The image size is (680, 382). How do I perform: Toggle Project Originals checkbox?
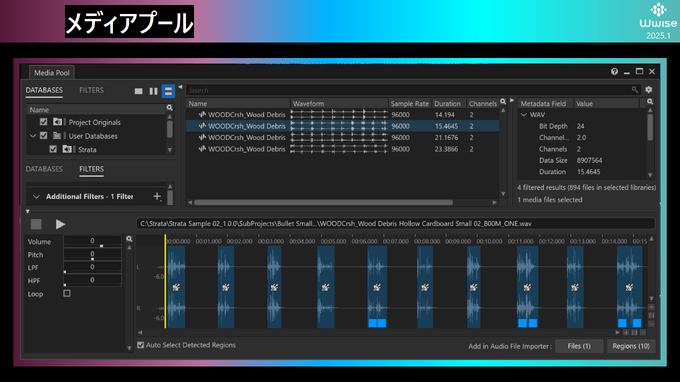pos(43,122)
